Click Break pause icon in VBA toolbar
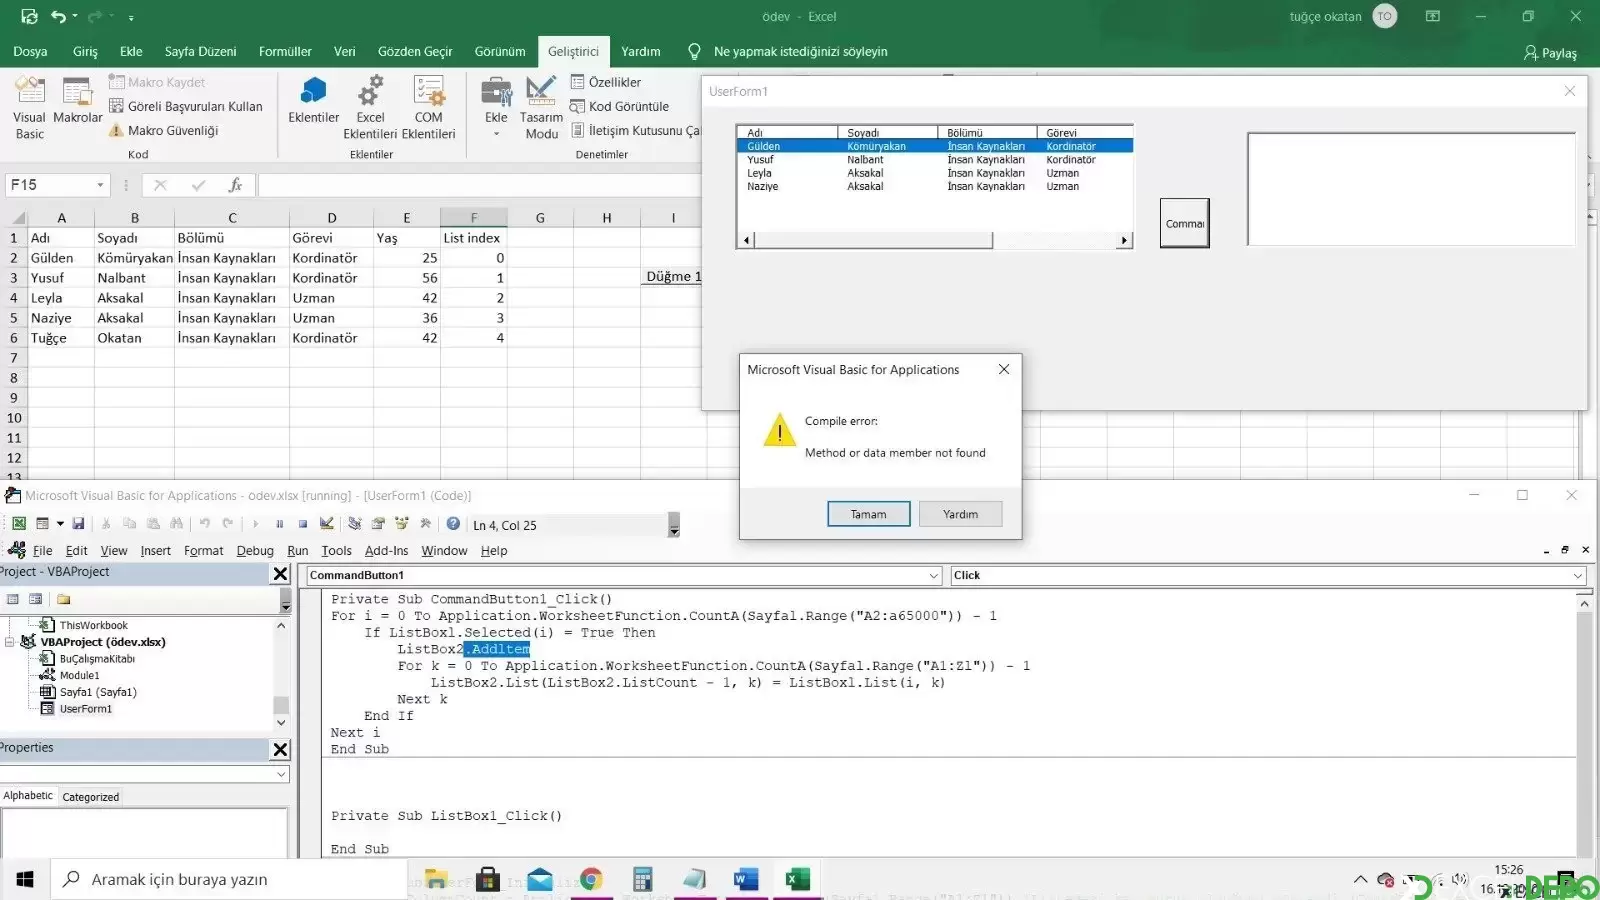 pyautogui.click(x=279, y=524)
